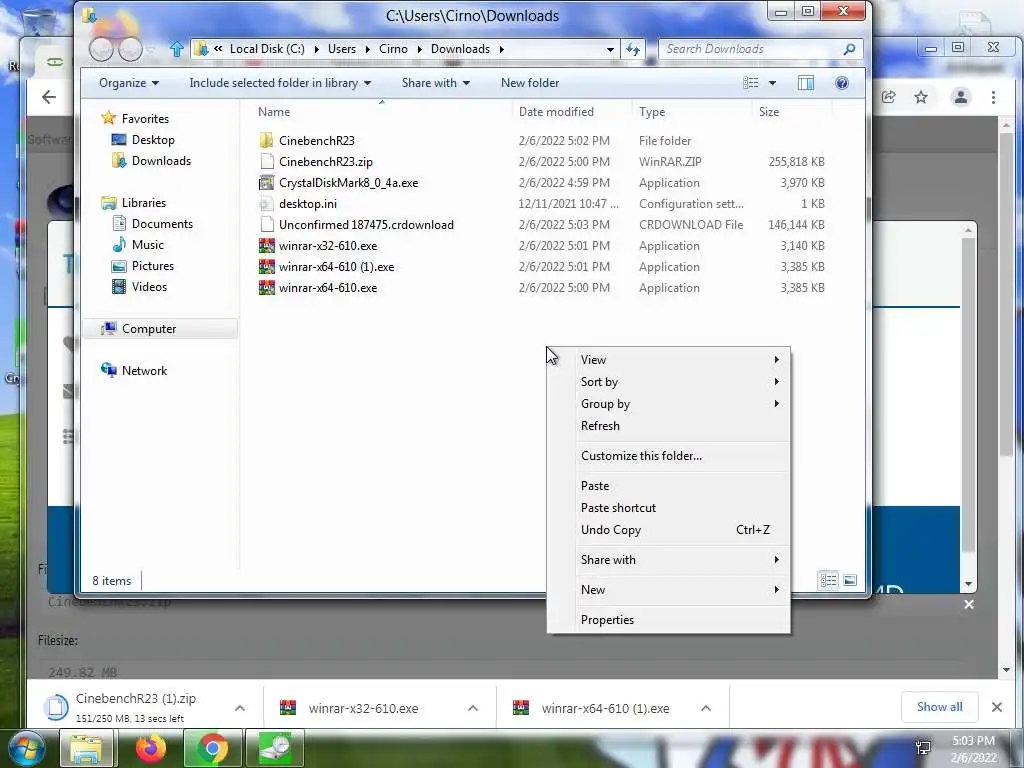Select winrar-x64-610 (1).exe icon in list

click(x=266, y=267)
